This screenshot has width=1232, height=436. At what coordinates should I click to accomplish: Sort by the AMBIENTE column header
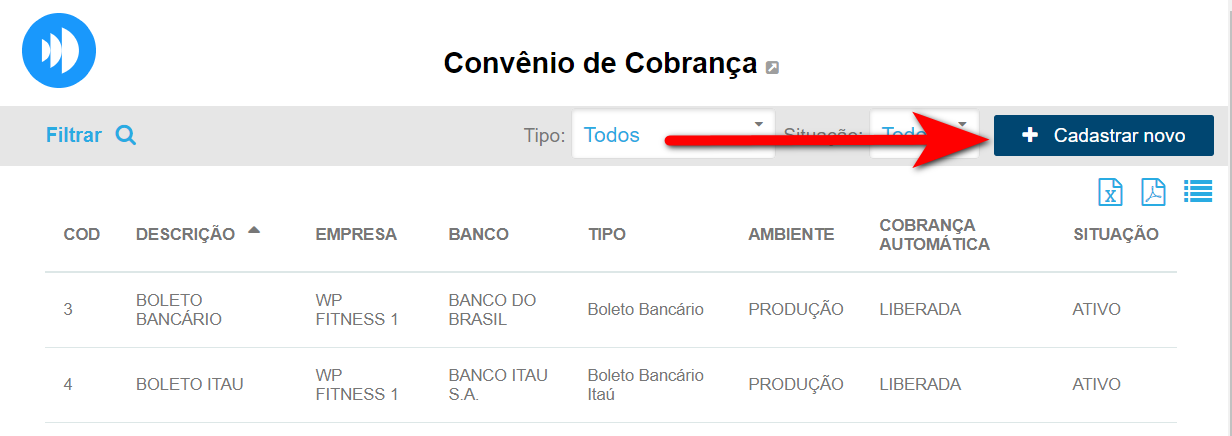pos(790,234)
